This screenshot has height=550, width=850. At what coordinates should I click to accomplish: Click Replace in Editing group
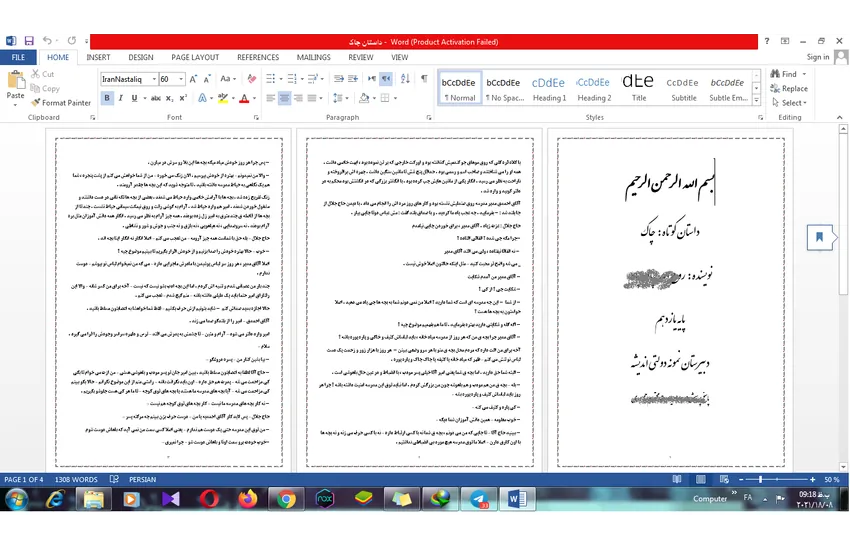click(790, 88)
